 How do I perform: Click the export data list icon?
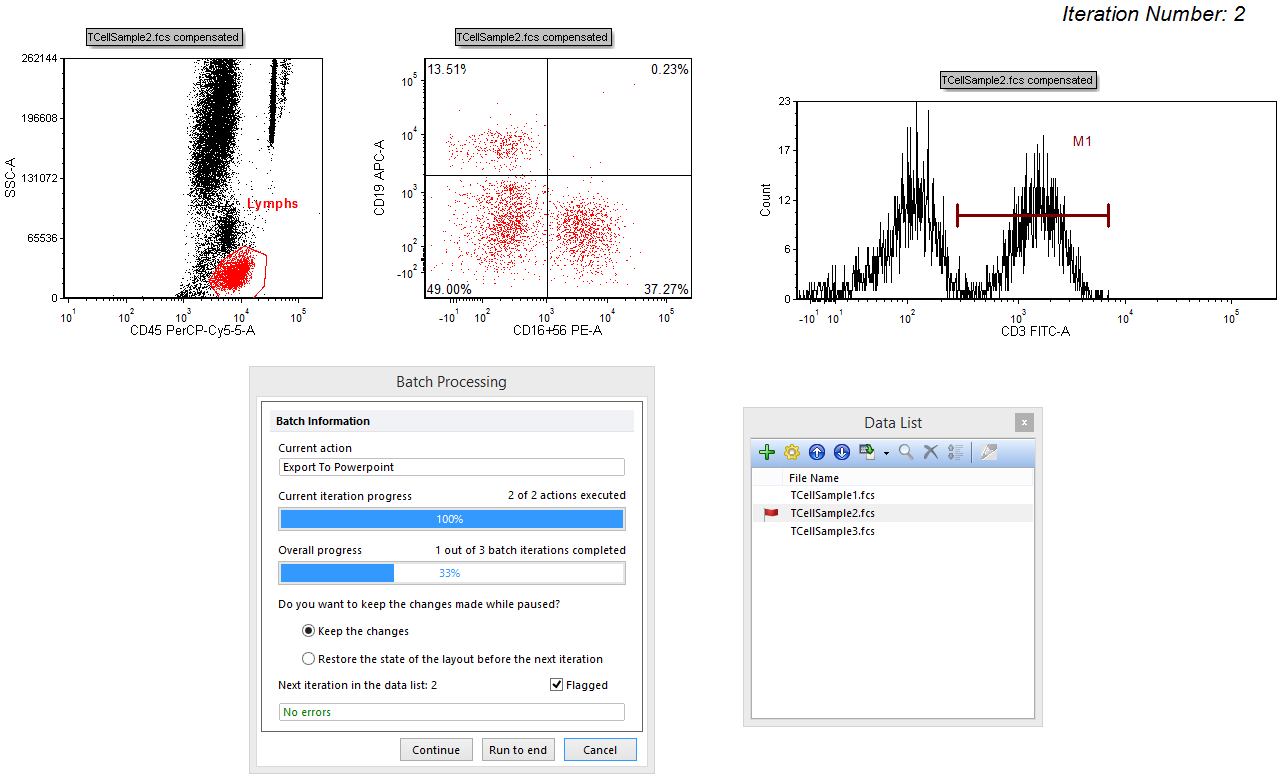coord(867,453)
